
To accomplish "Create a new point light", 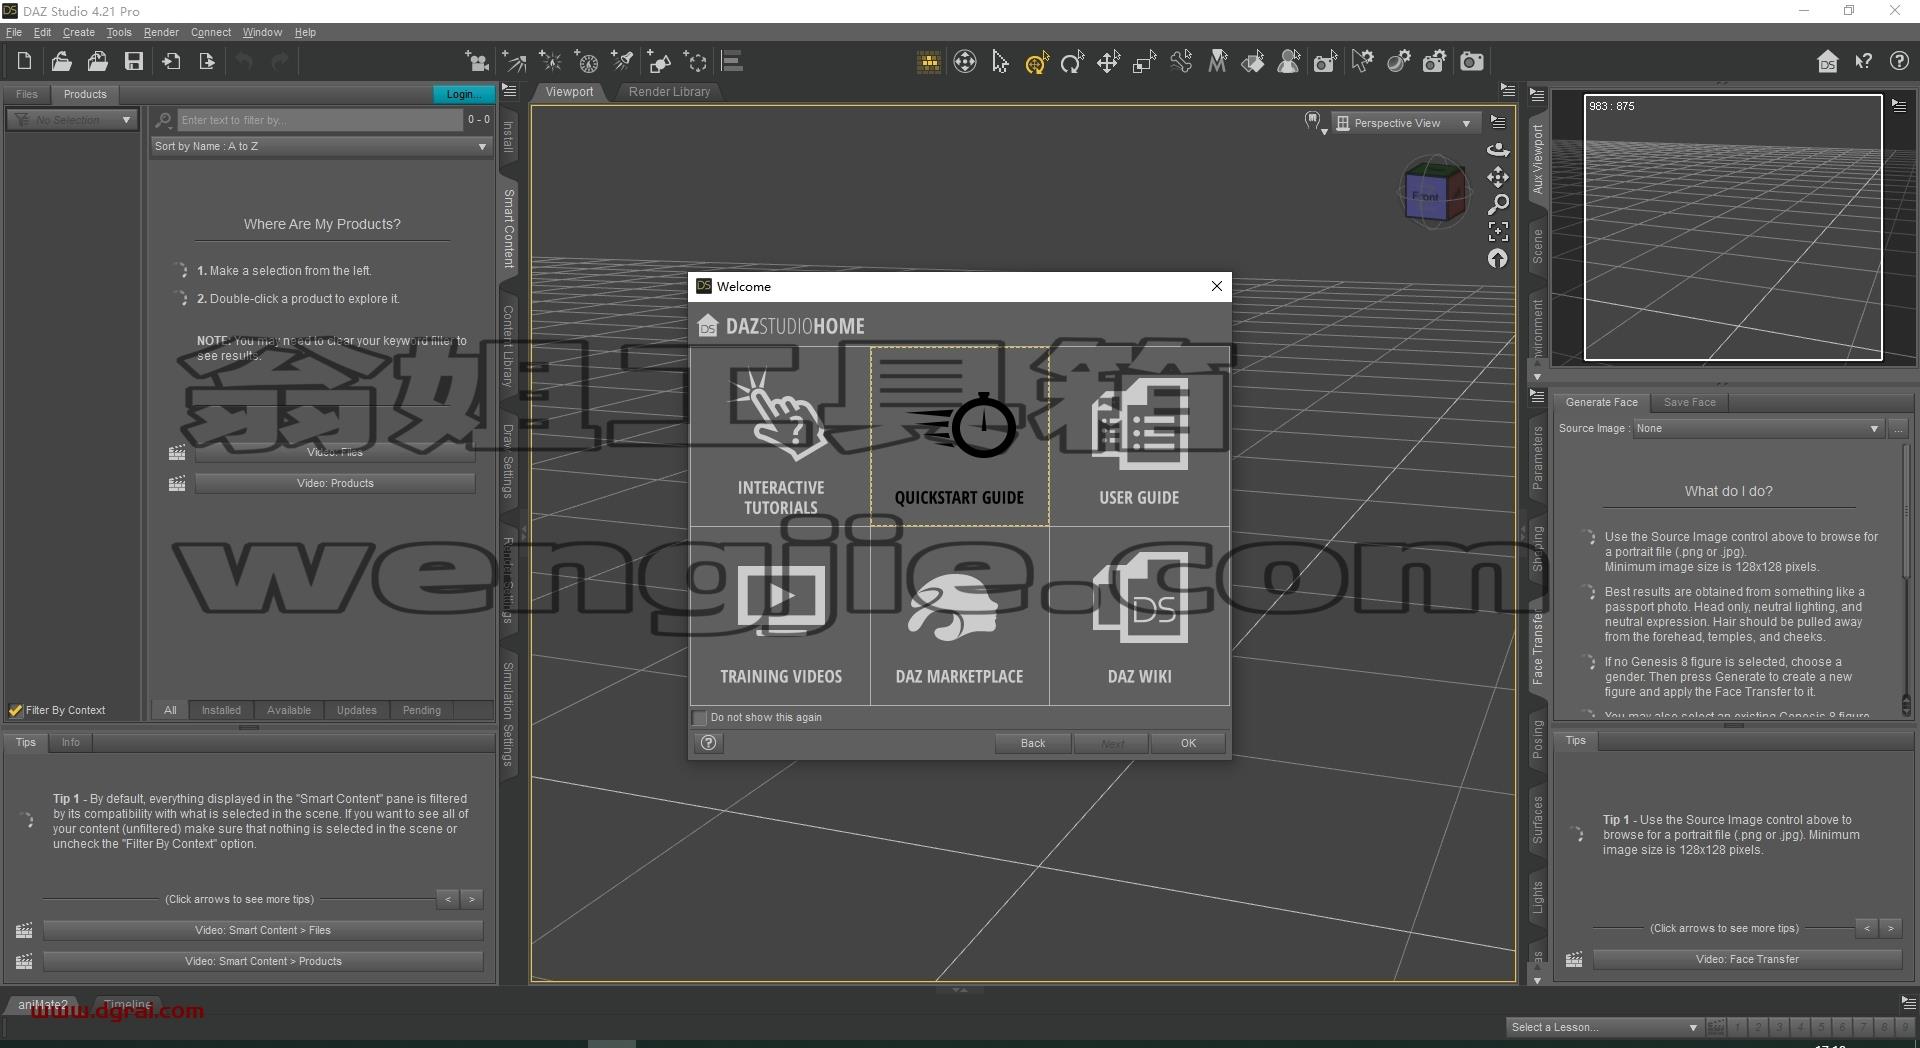I will pos(550,62).
